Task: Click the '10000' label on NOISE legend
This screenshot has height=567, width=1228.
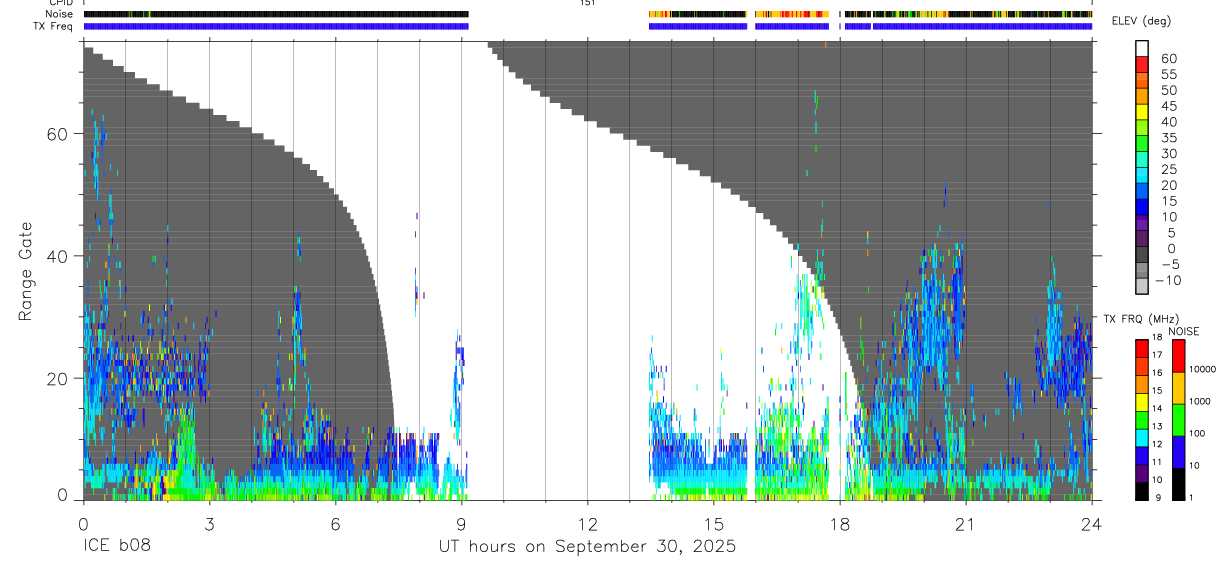Action: (1203, 369)
